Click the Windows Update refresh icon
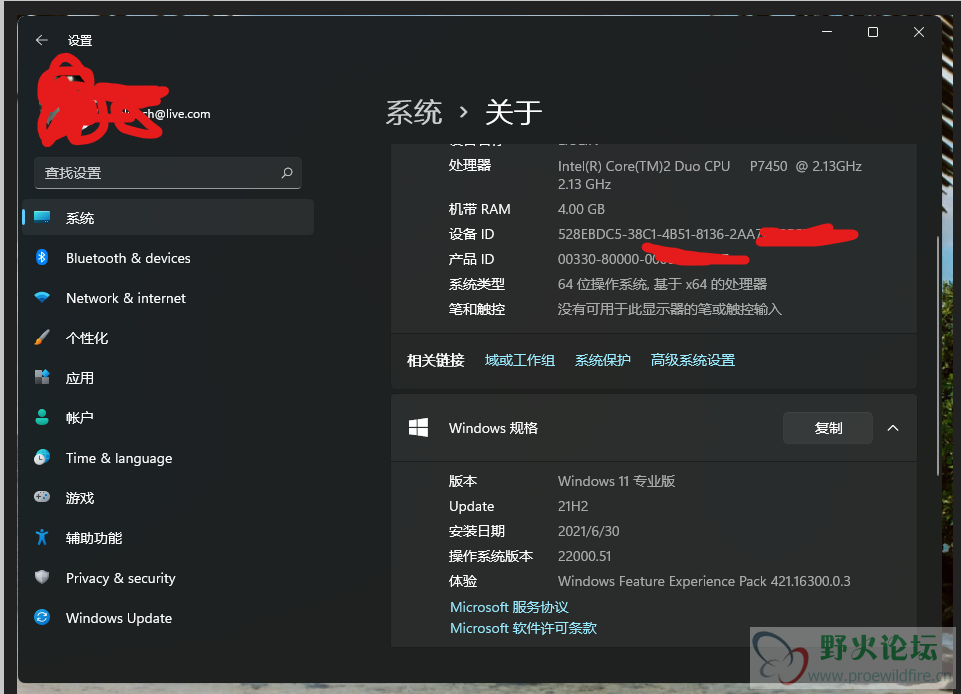 pos(42,617)
